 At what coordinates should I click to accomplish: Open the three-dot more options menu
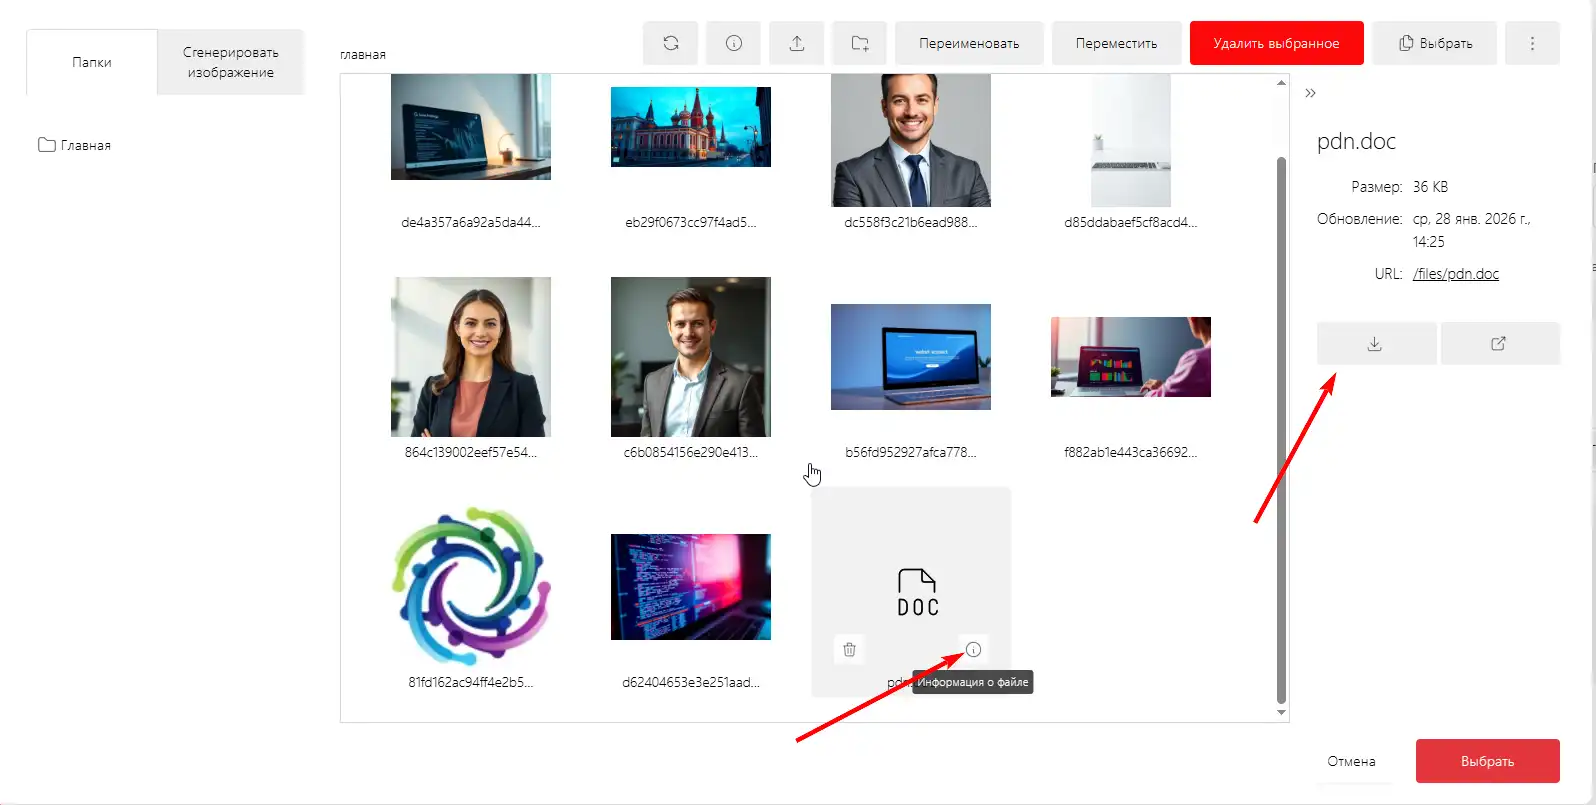pyautogui.click(x=1531, y=43)
